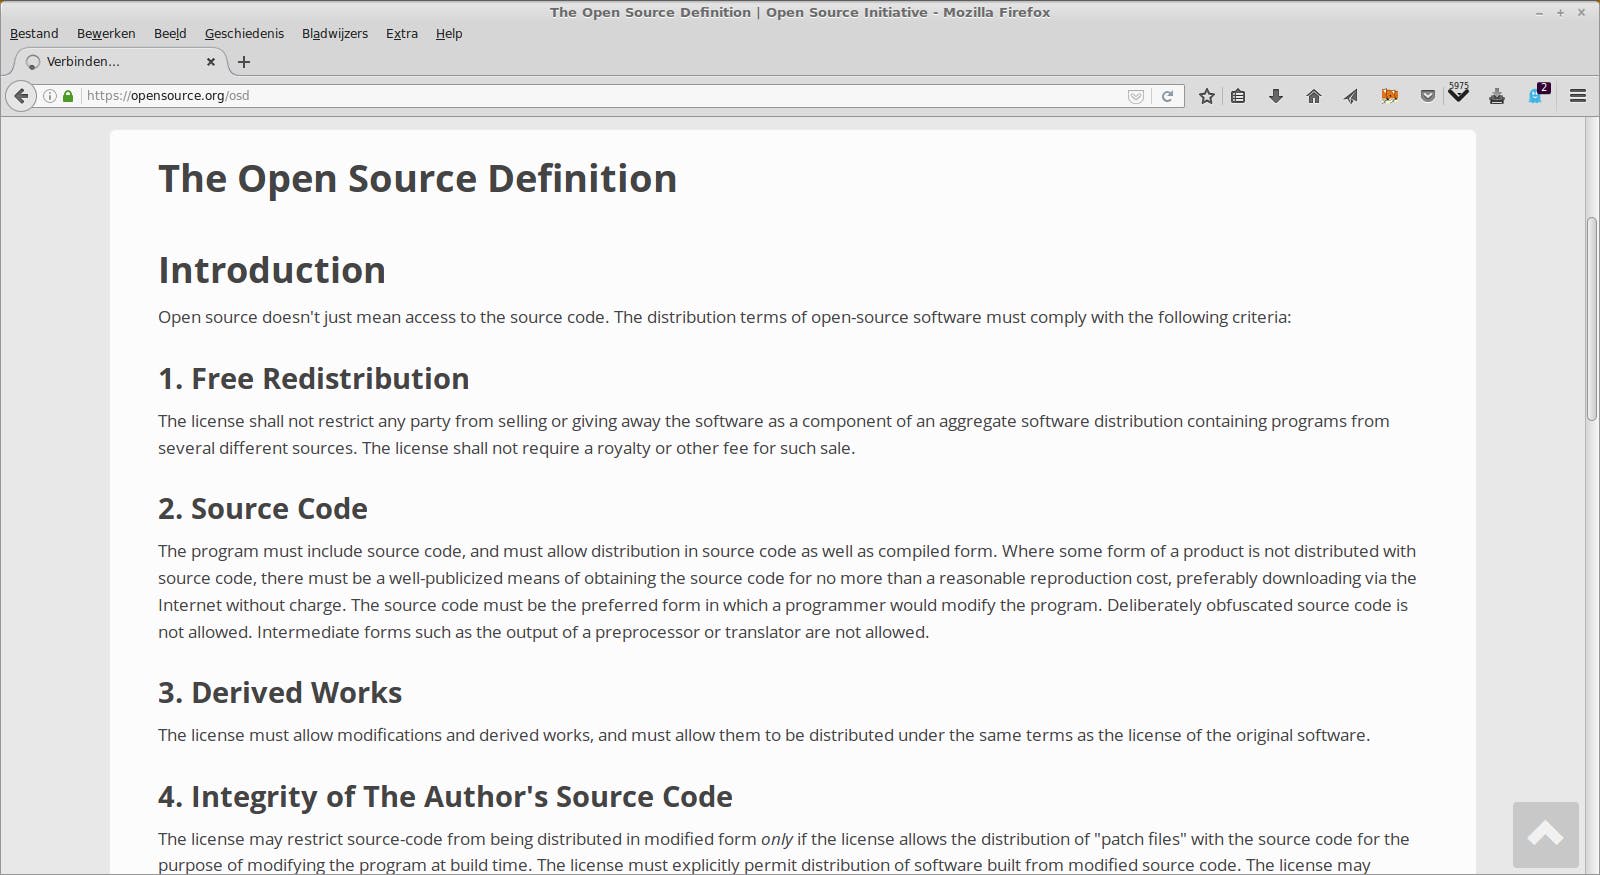1600x875 pixels.
Task: Close the Verbinden... tab
Action: [x=211, y=62]
